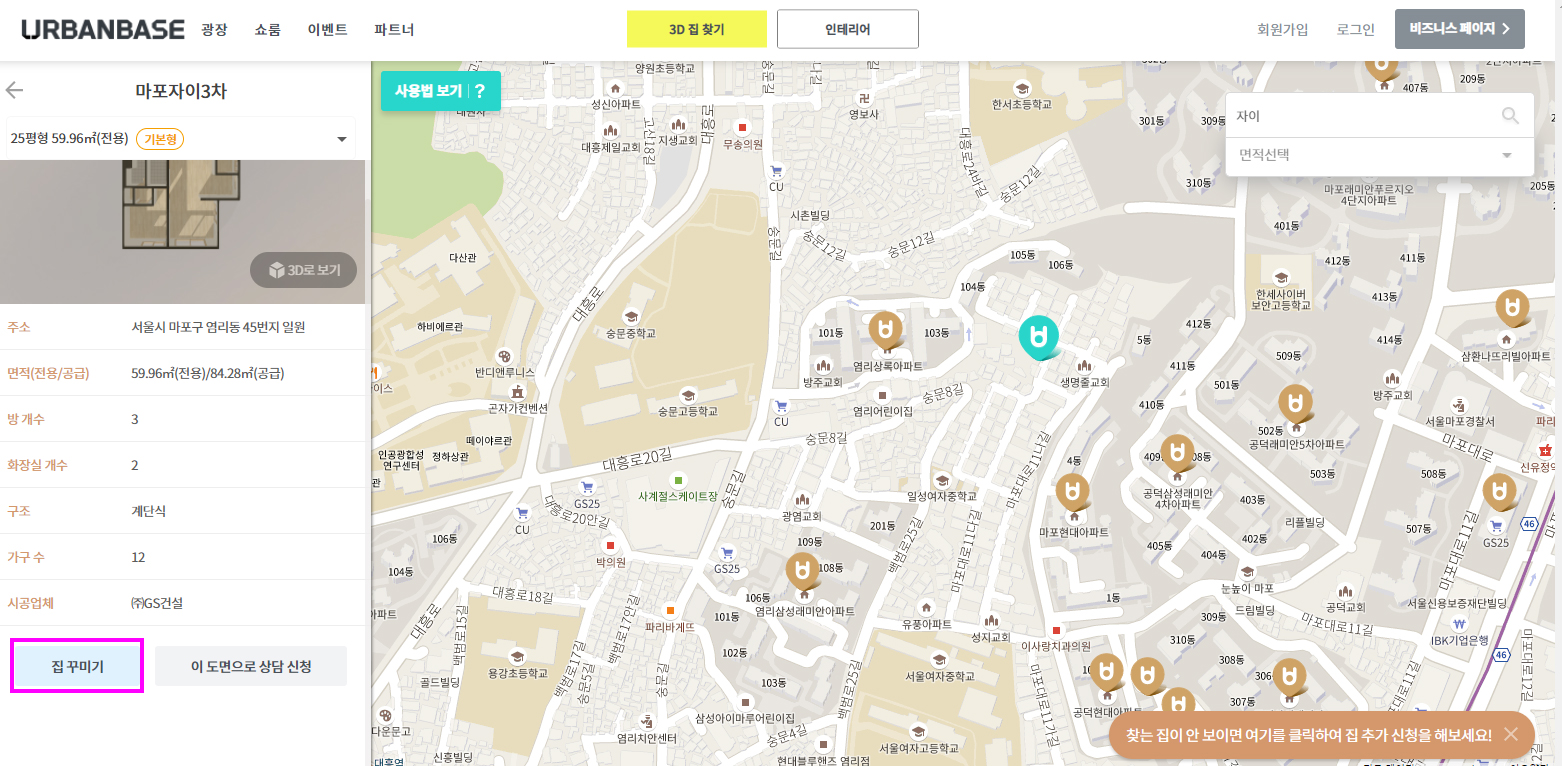The width and height of the screenshot is (1562, 766).
Task: Click the marker at 염리상록아파트
Action: [886, 332]
